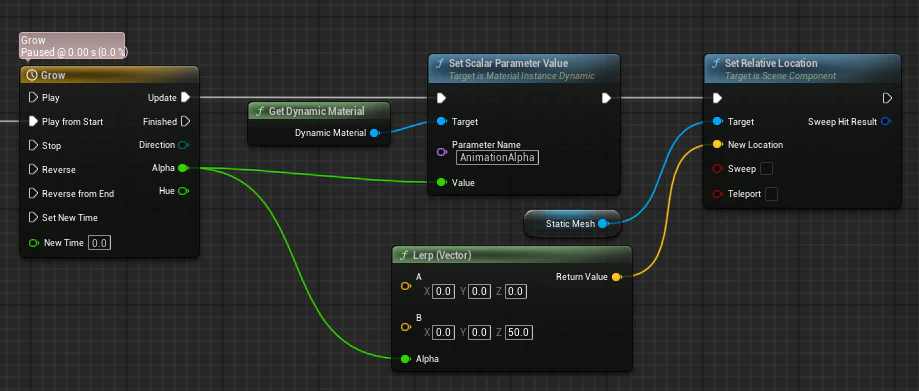
Task: Click the B vector Z field showing 50.0
Action: [518, 332]
